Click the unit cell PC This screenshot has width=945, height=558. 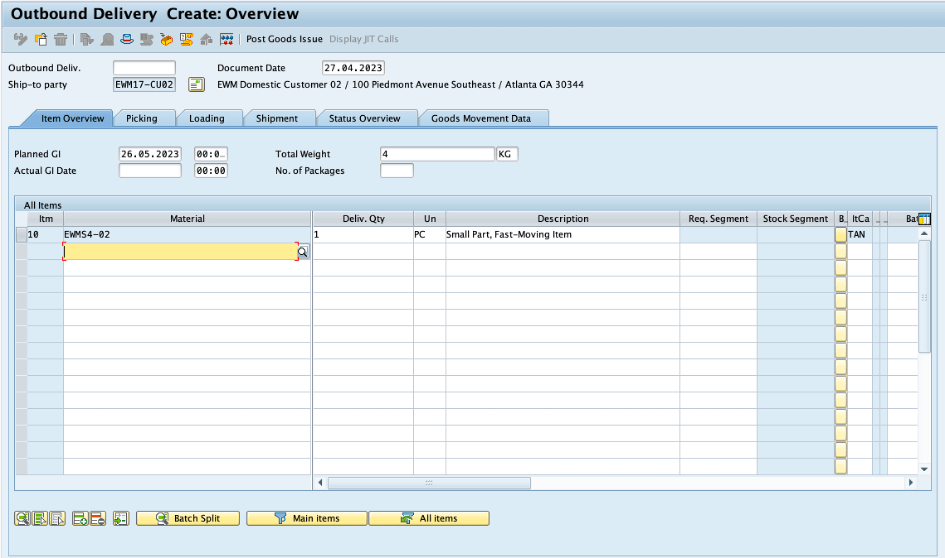coord(429,234)
